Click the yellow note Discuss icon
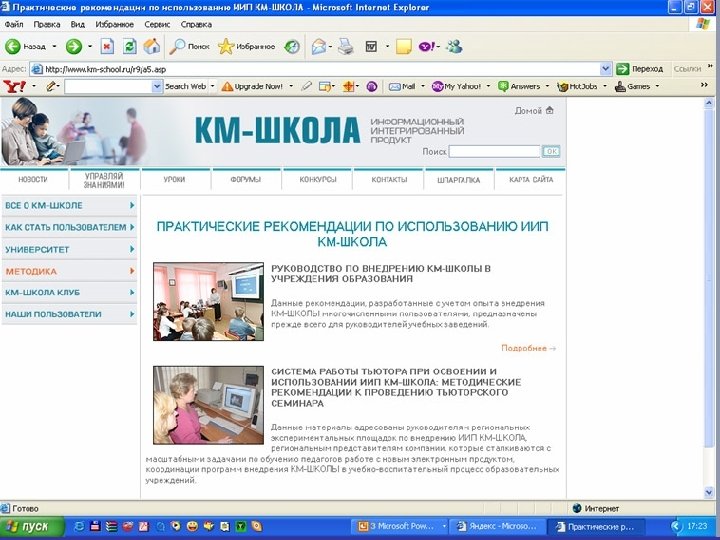 point(403,46)
